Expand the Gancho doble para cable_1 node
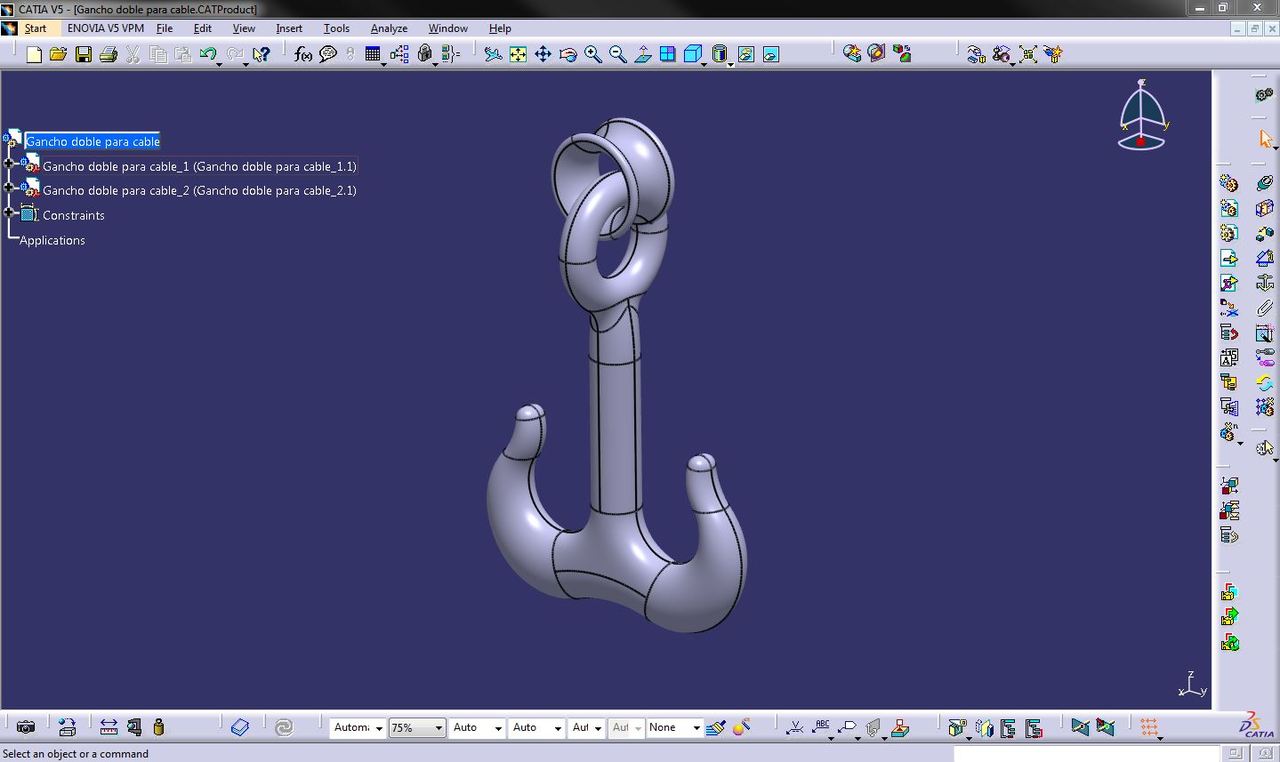1280x762 pixels. coord(9,164)
